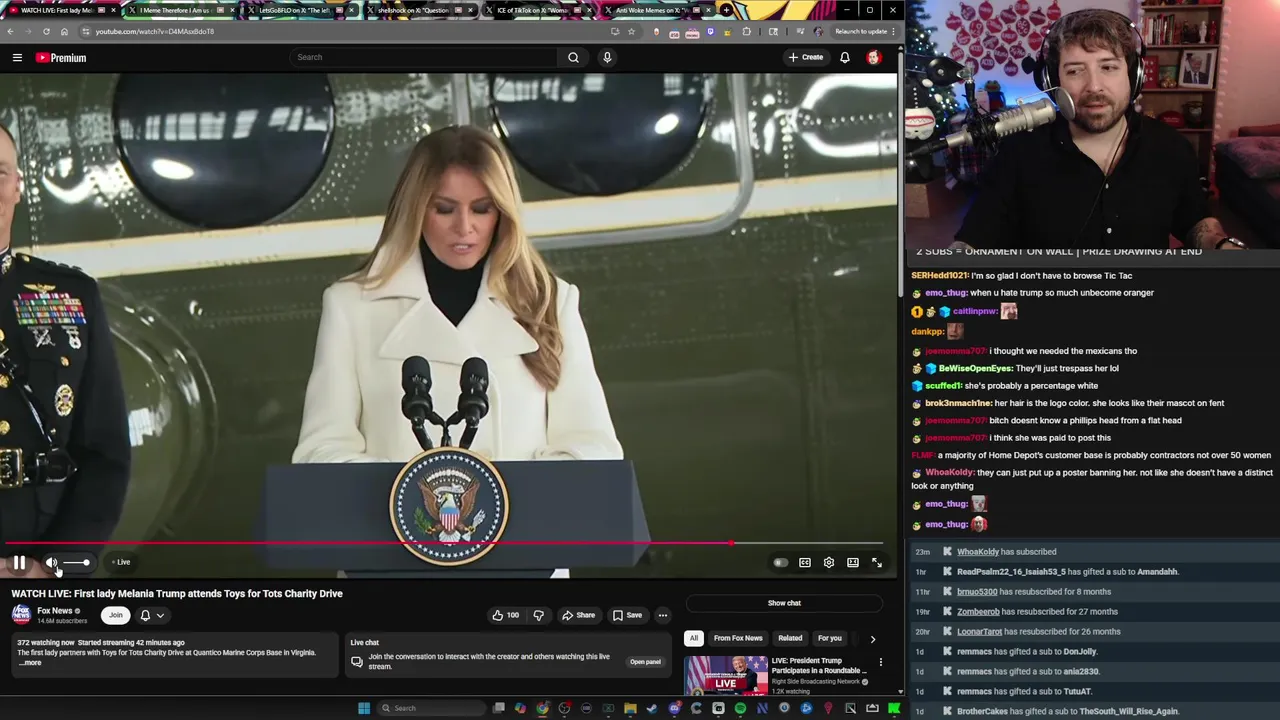
Task: Select the For you filter chip
Action: (830, 638)
